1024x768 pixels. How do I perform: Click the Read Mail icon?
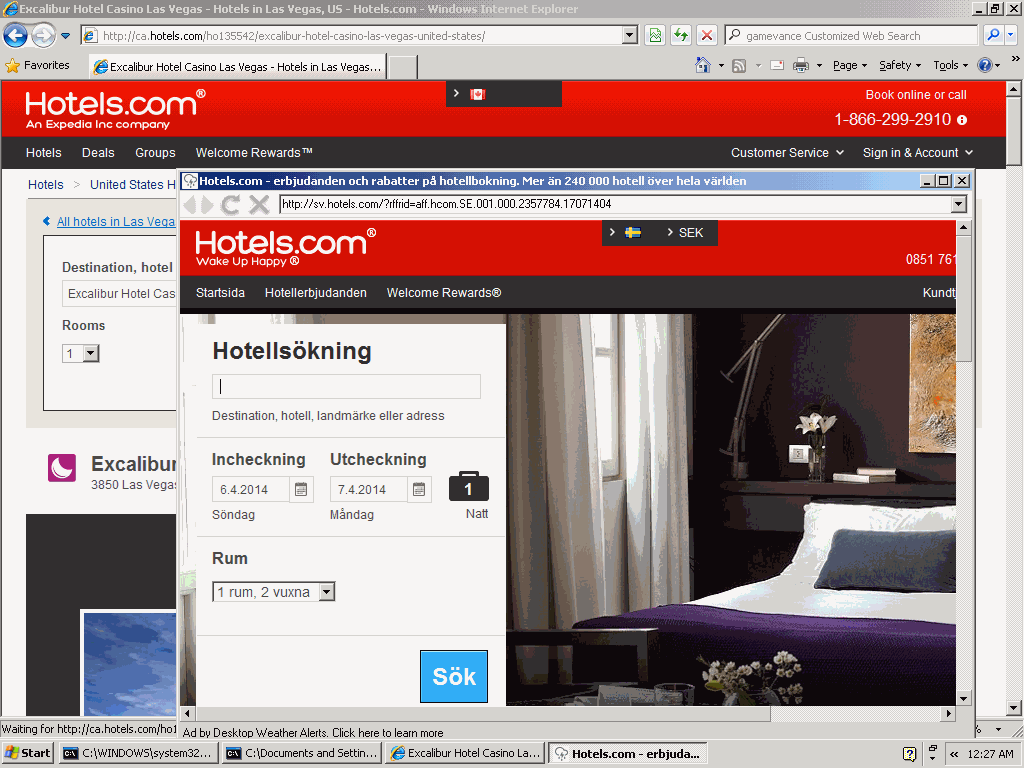pyautogui.click(x=777, y=65)
